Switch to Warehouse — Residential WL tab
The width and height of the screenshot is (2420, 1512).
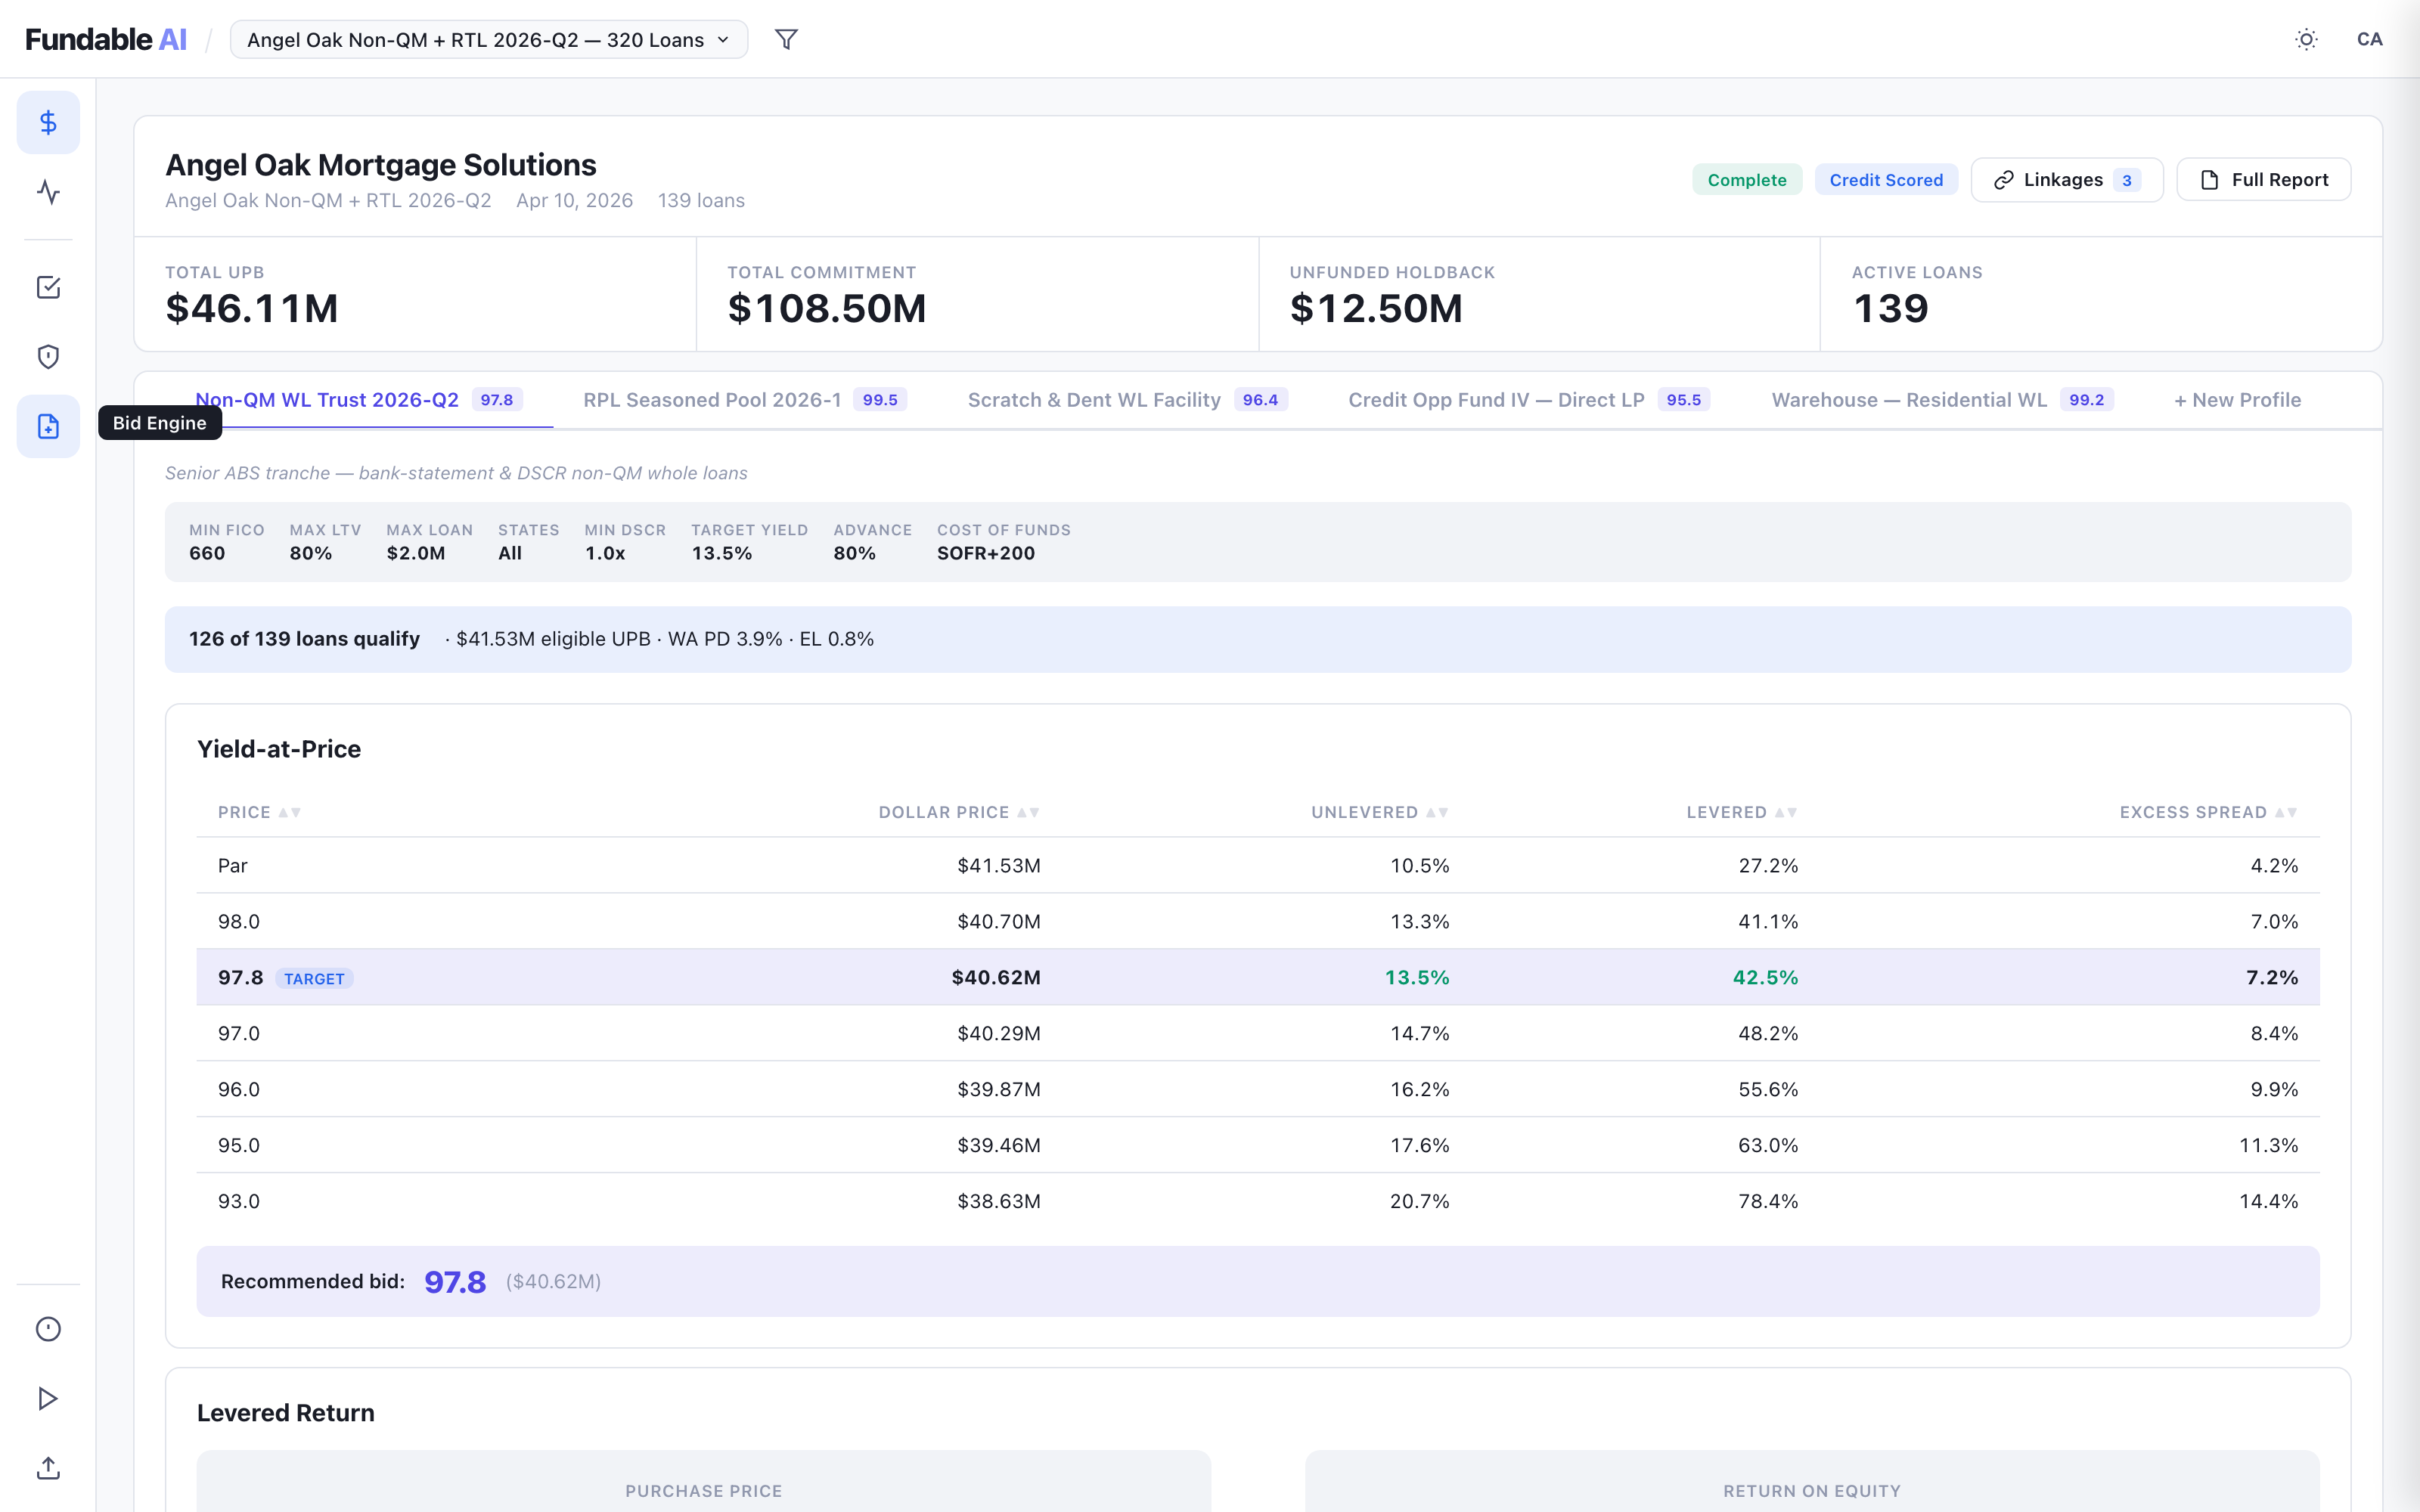[x=1942, y=400]
